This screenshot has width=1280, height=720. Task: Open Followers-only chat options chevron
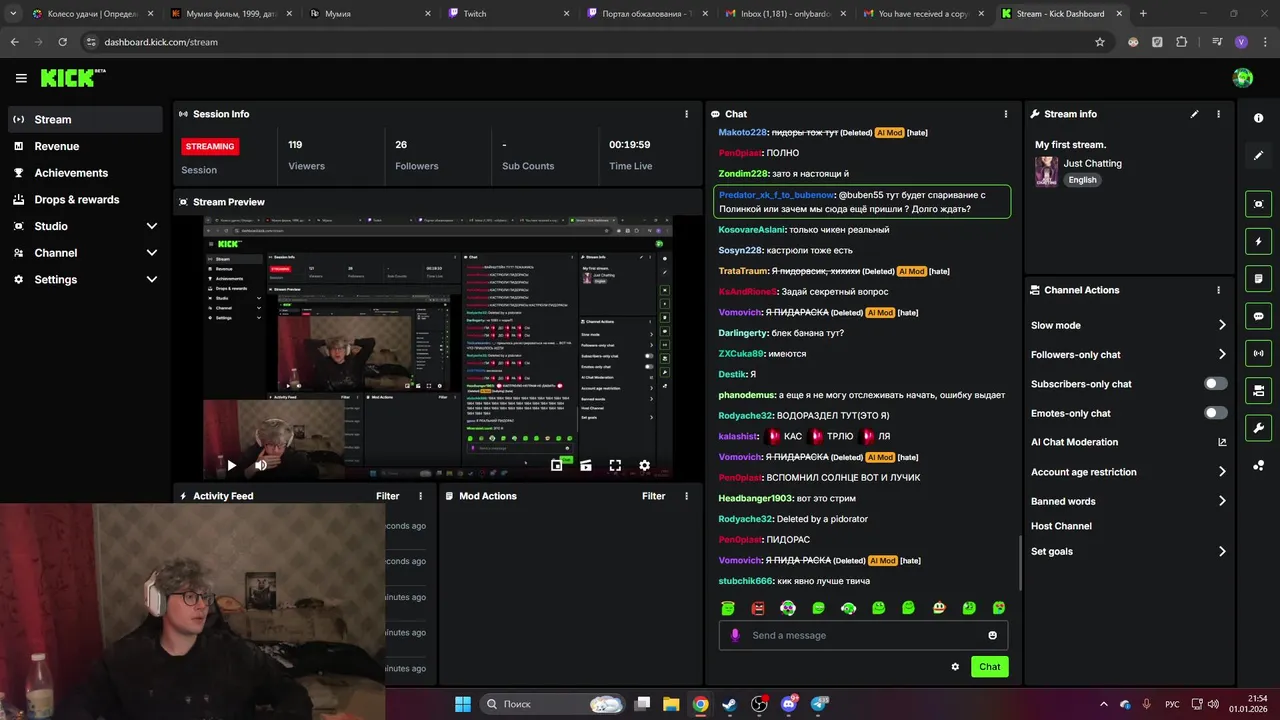click(x=1222, y=354)
